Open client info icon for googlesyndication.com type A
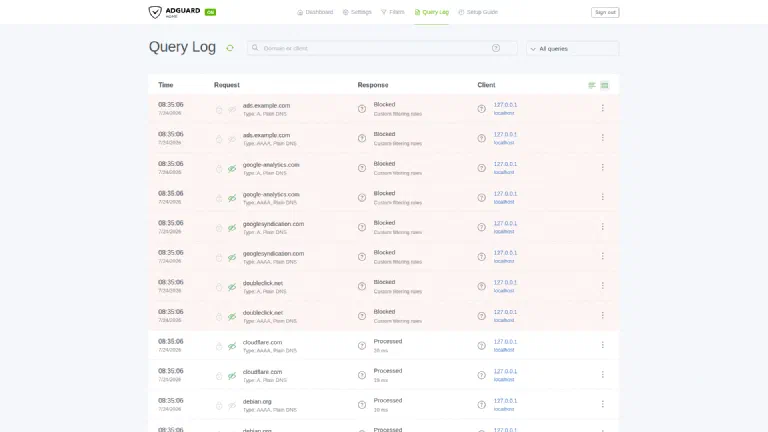Viewport: 768px width, 432px height. (x=481, y=227)
